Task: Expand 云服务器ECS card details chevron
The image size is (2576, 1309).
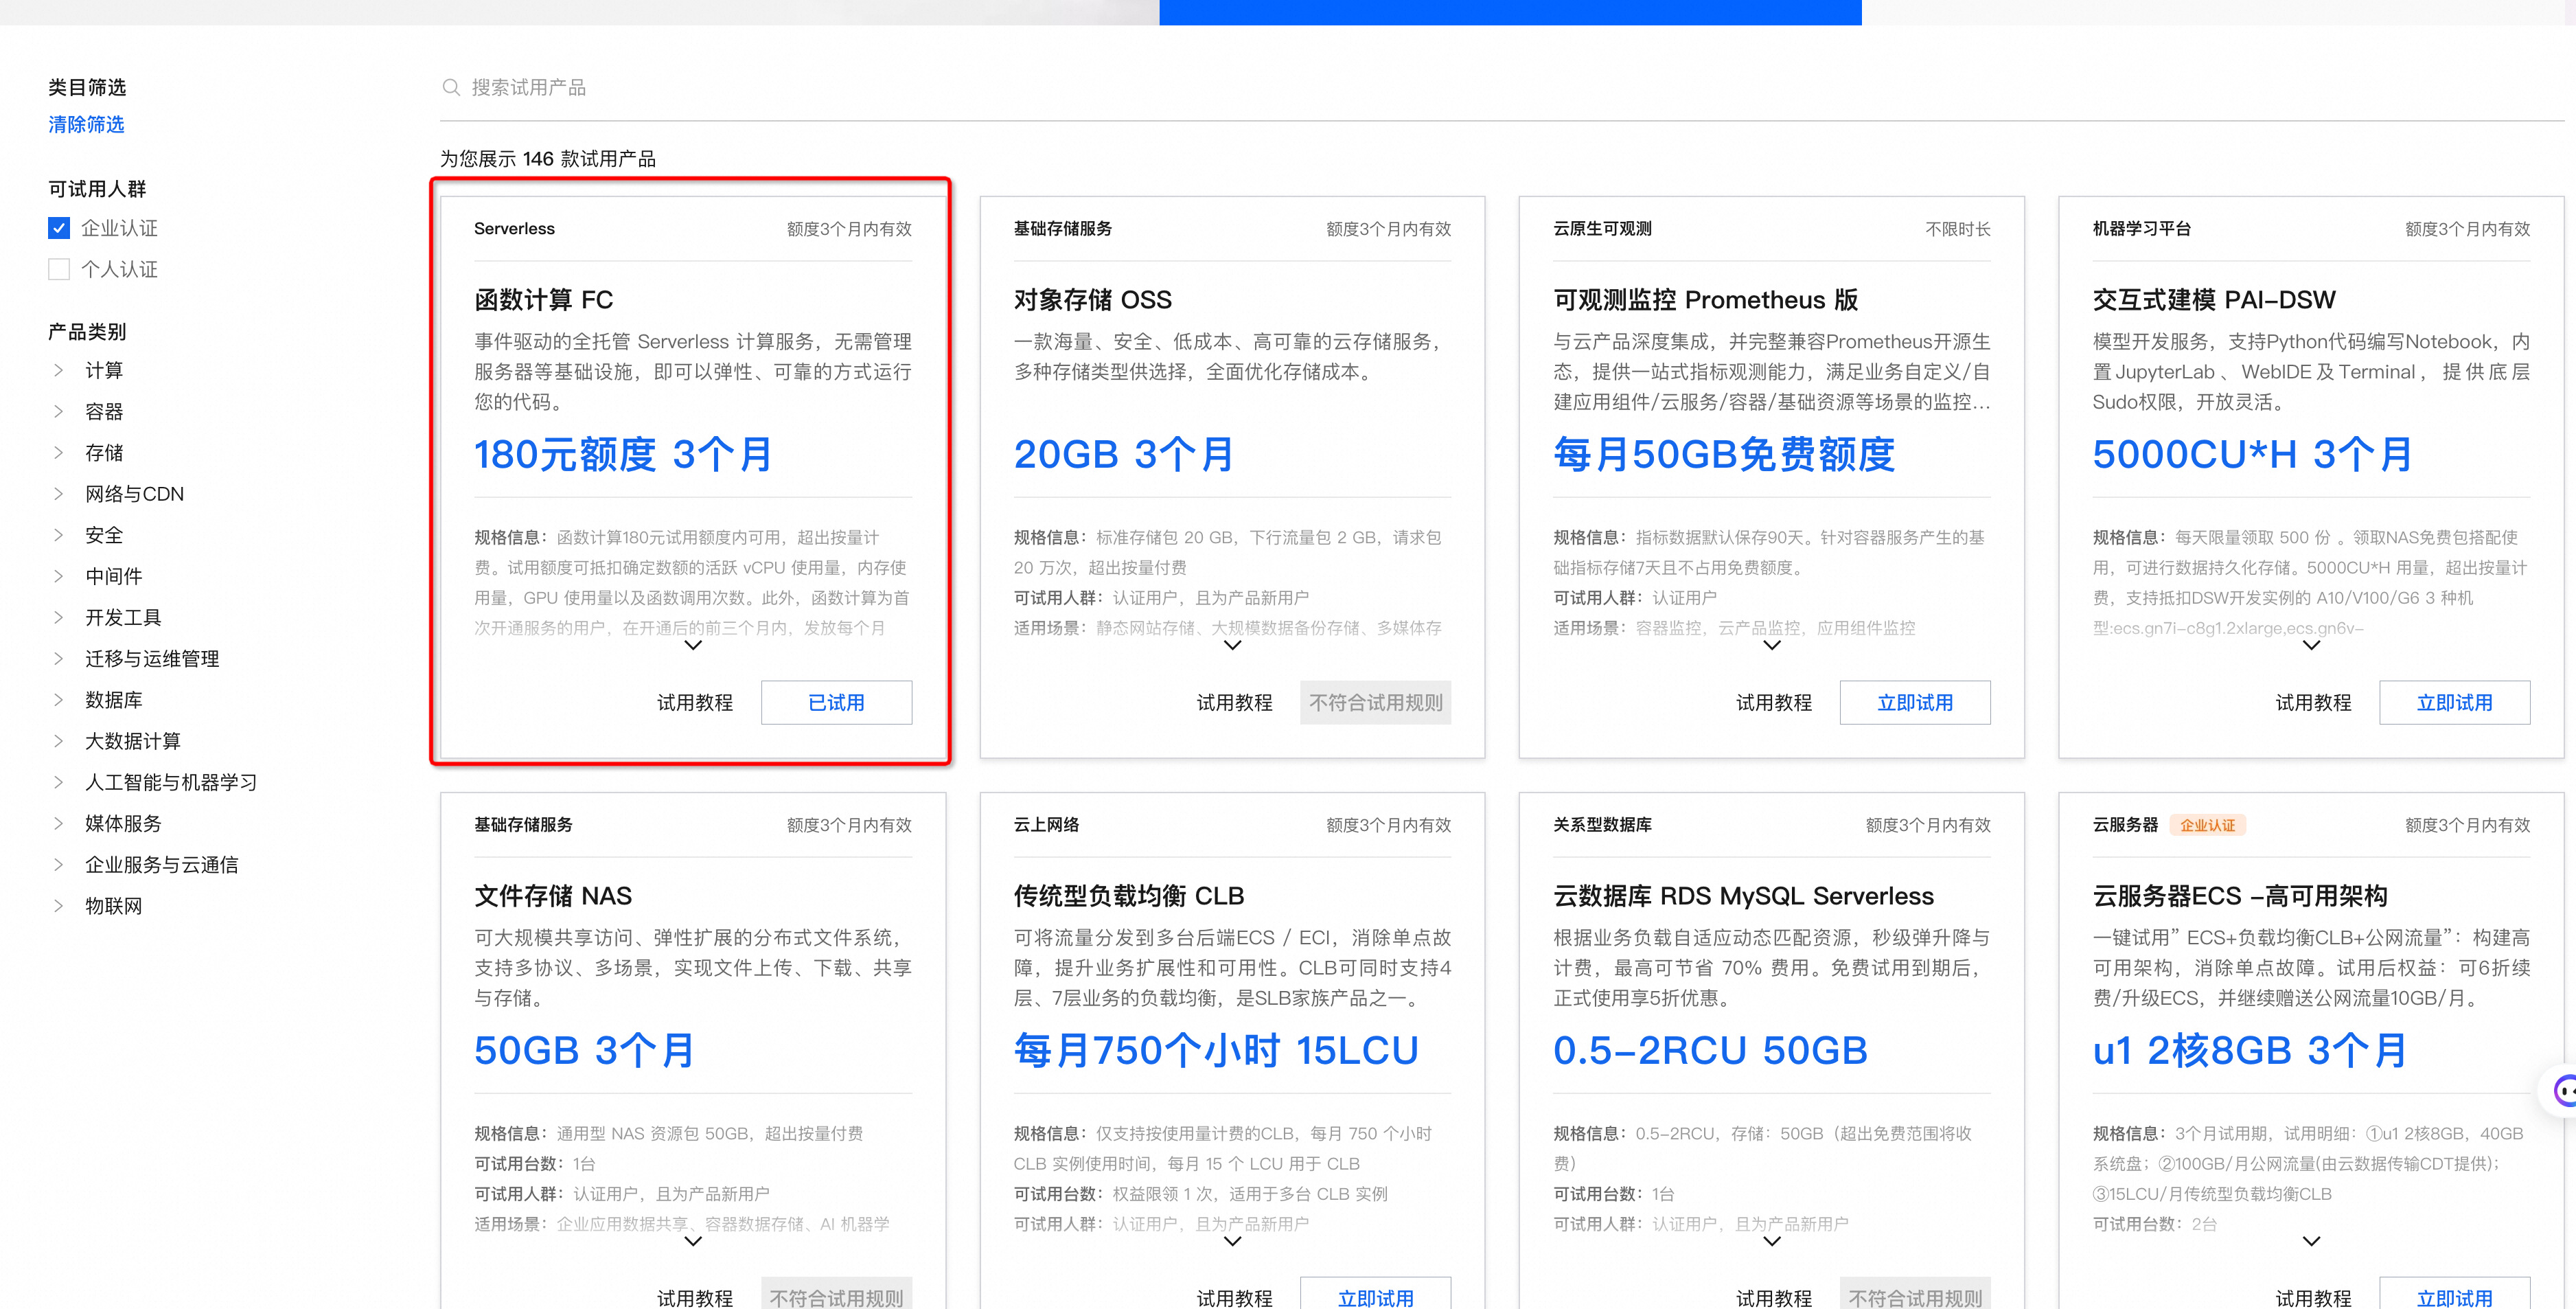Action: tap(2310, 1242)
